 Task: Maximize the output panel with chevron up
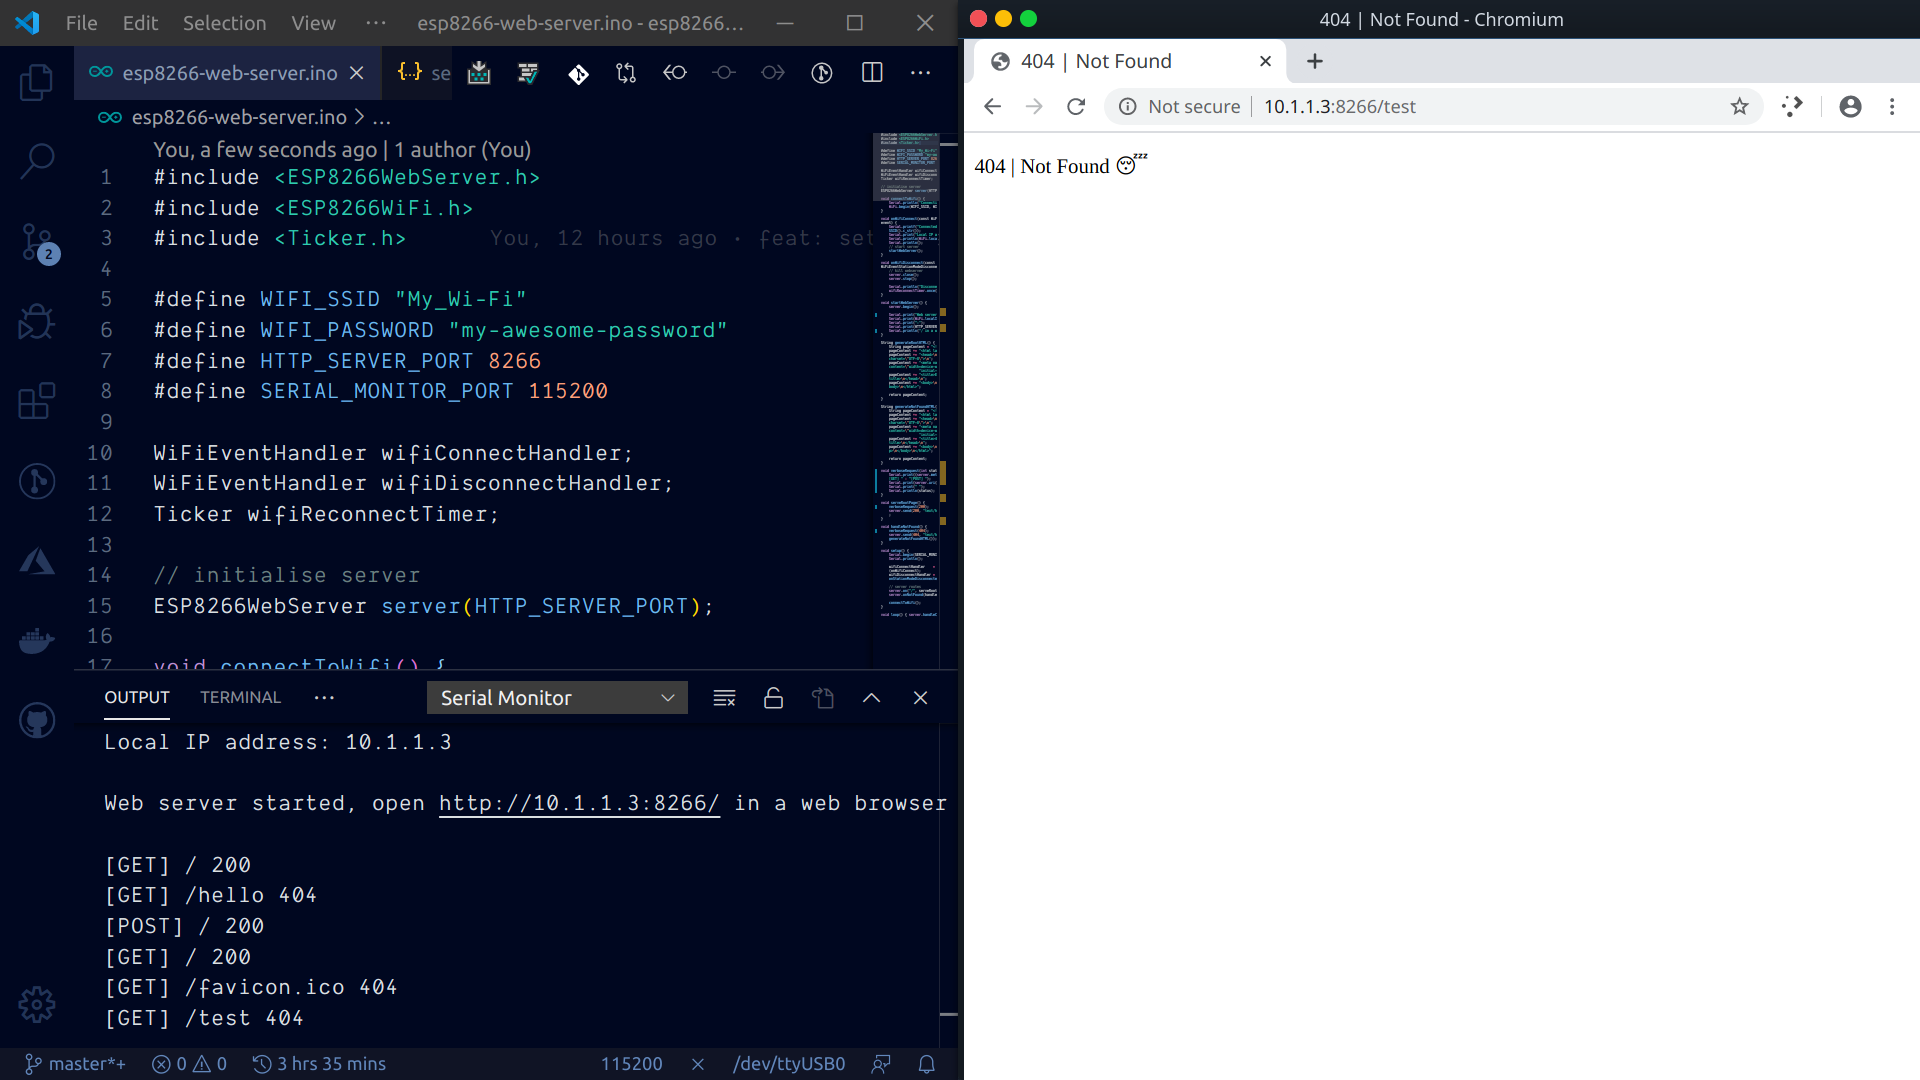pos(871,698)
